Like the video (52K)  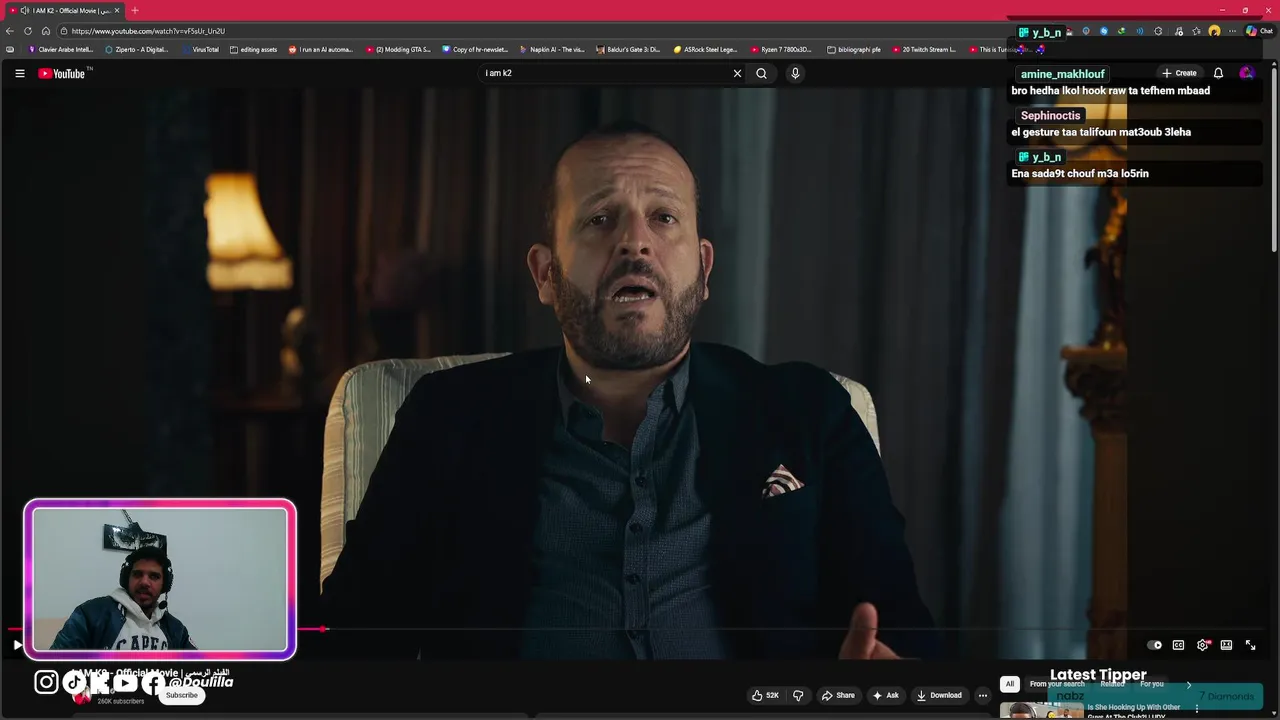(765, 695)
